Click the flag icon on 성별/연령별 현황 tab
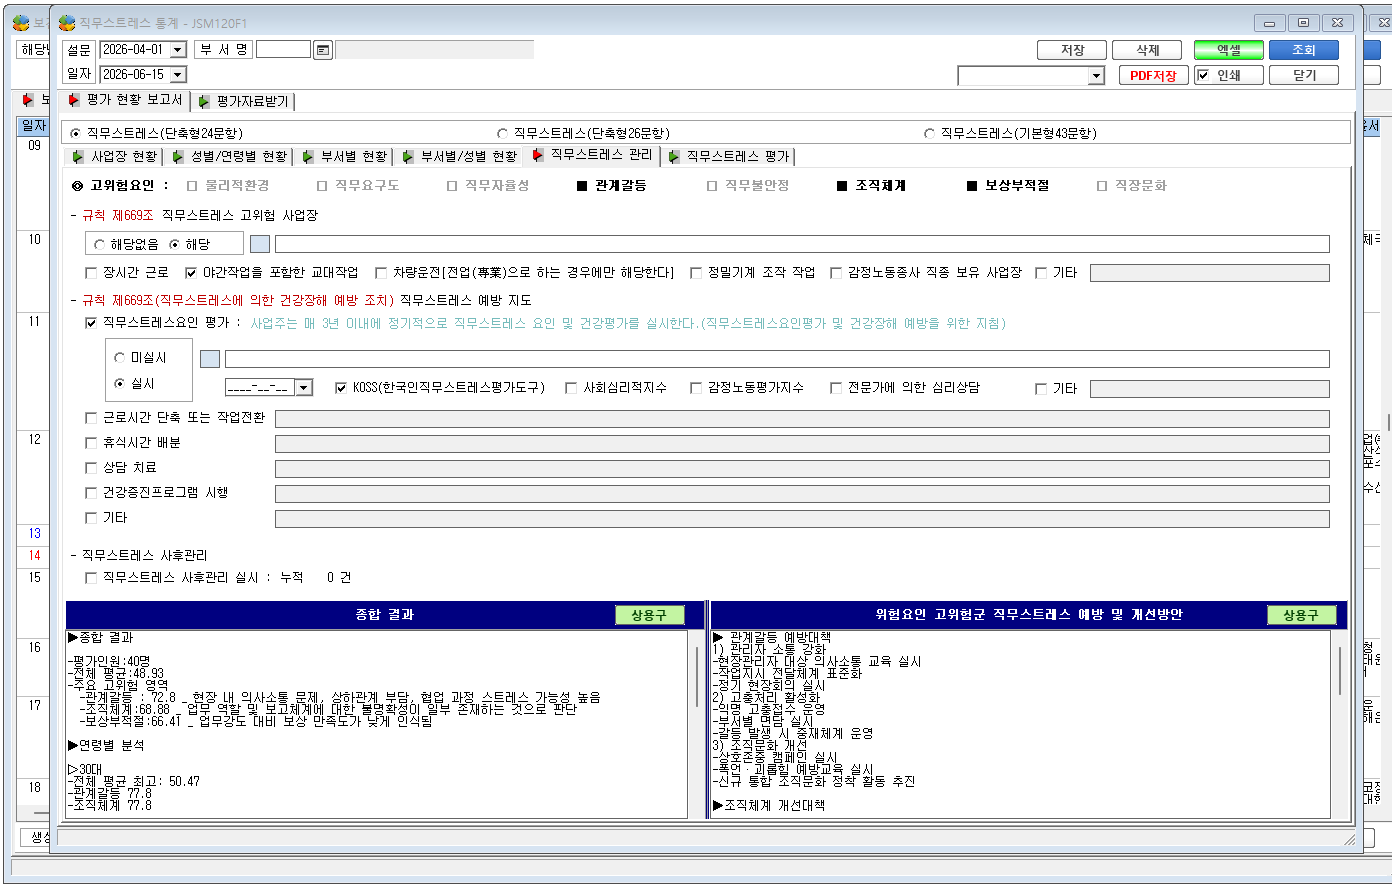1392x896 pixels. [x=178, y=156]
